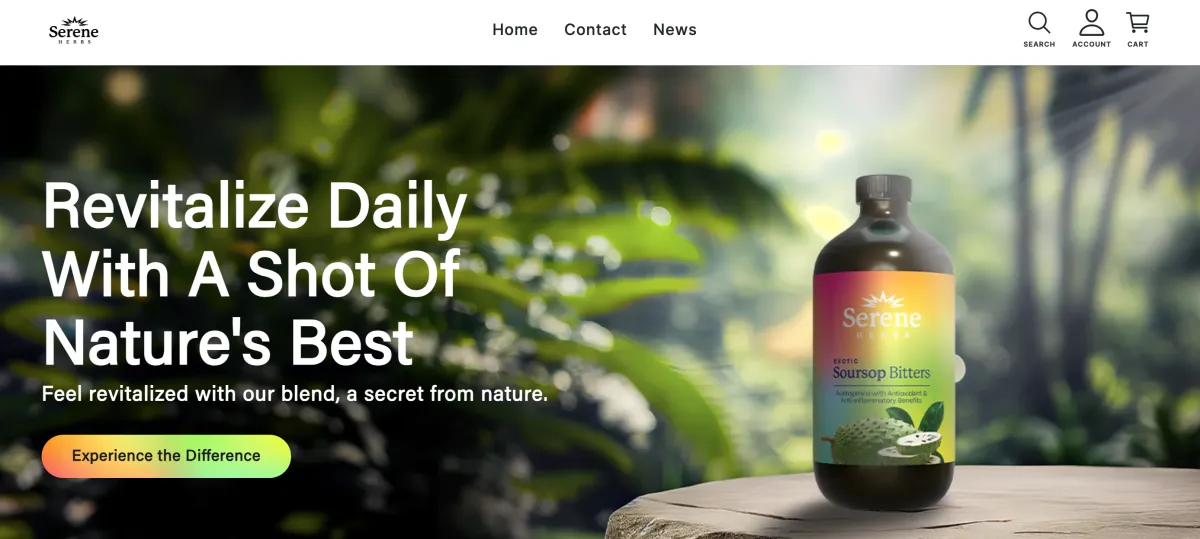
Task: Click the black bottle cap
Action: click(x=884, y=187)
